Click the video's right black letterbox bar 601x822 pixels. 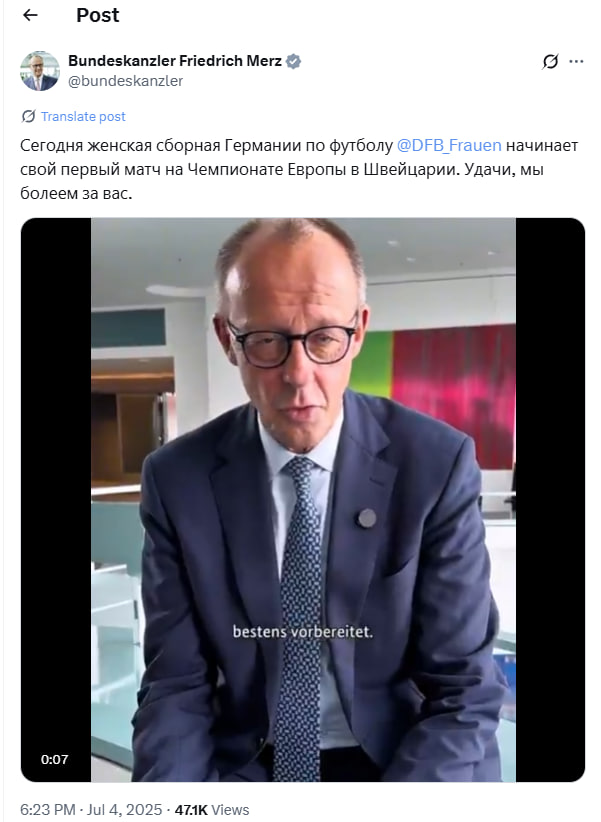click(550, 500)
